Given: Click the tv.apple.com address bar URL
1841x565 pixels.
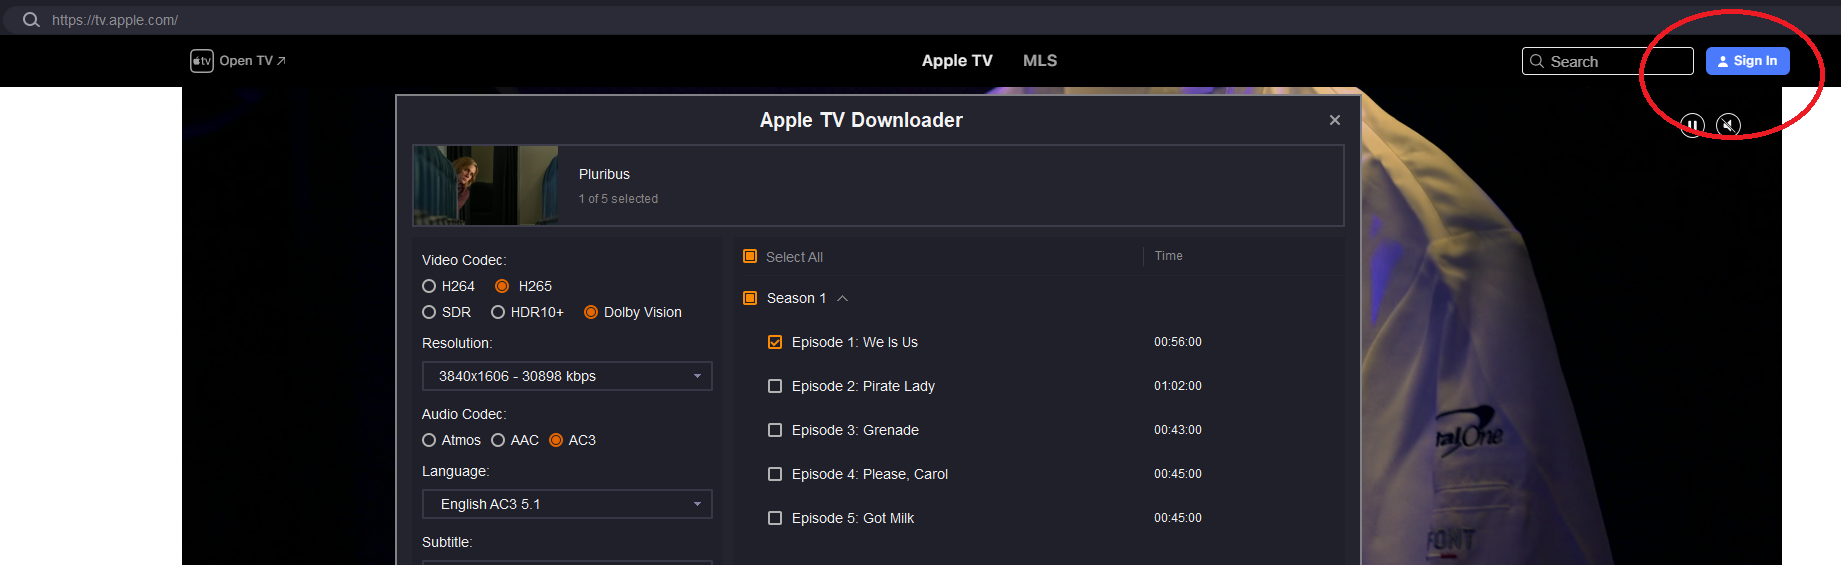Looking at the screenshot, I should [115, 20].
